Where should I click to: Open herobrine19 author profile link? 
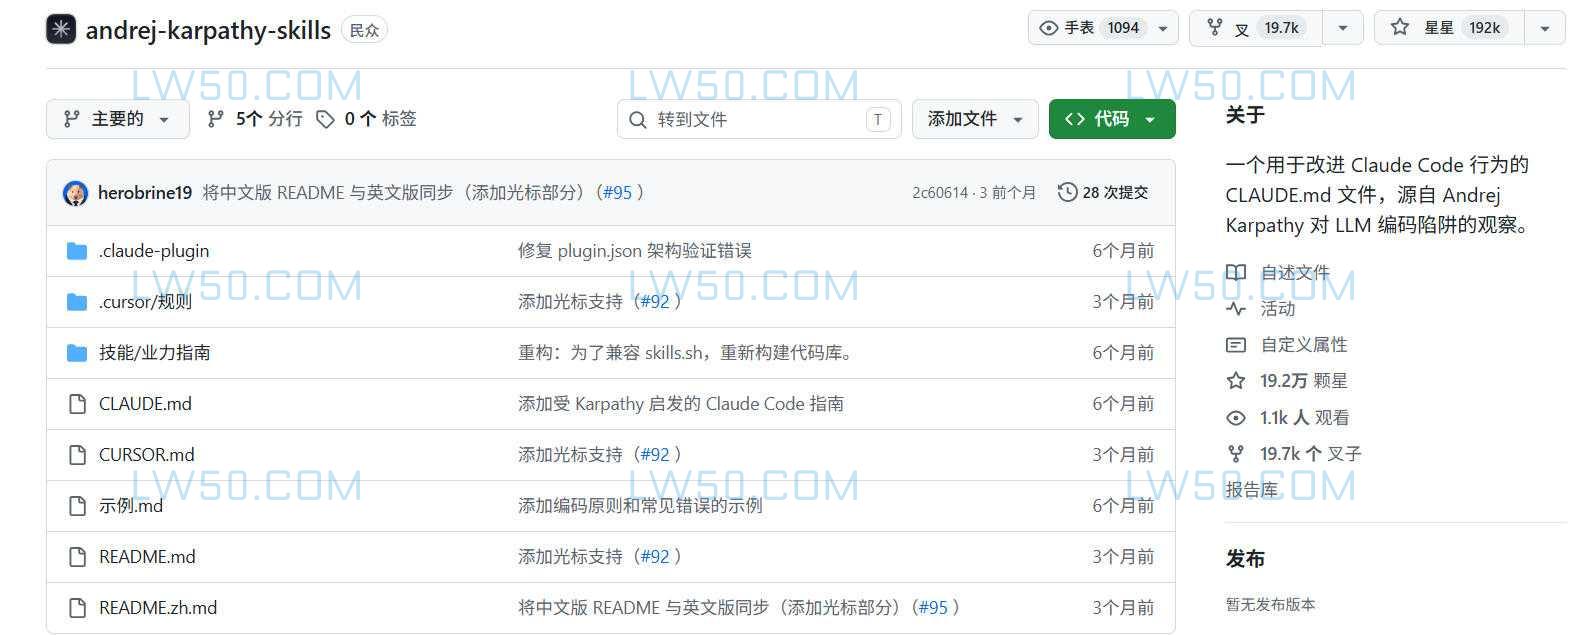coord(145,192)
